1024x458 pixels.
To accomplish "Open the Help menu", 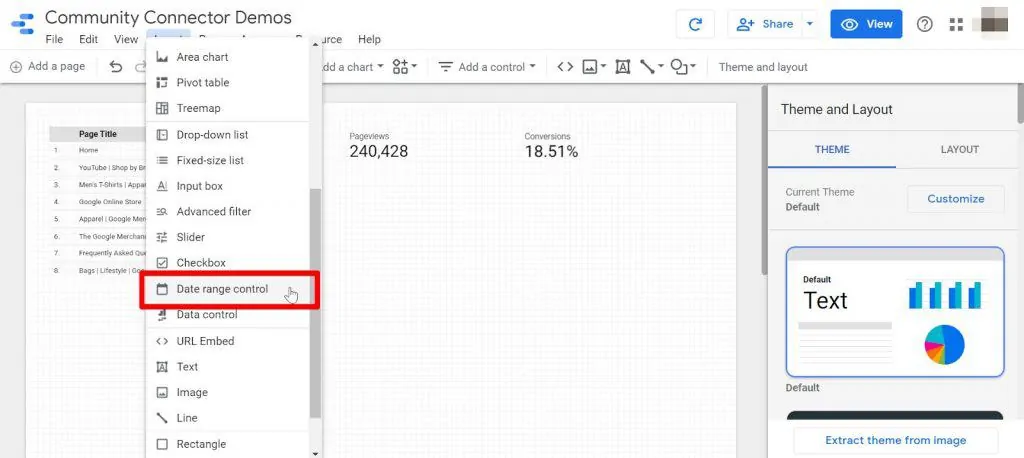I will point(369,39).
